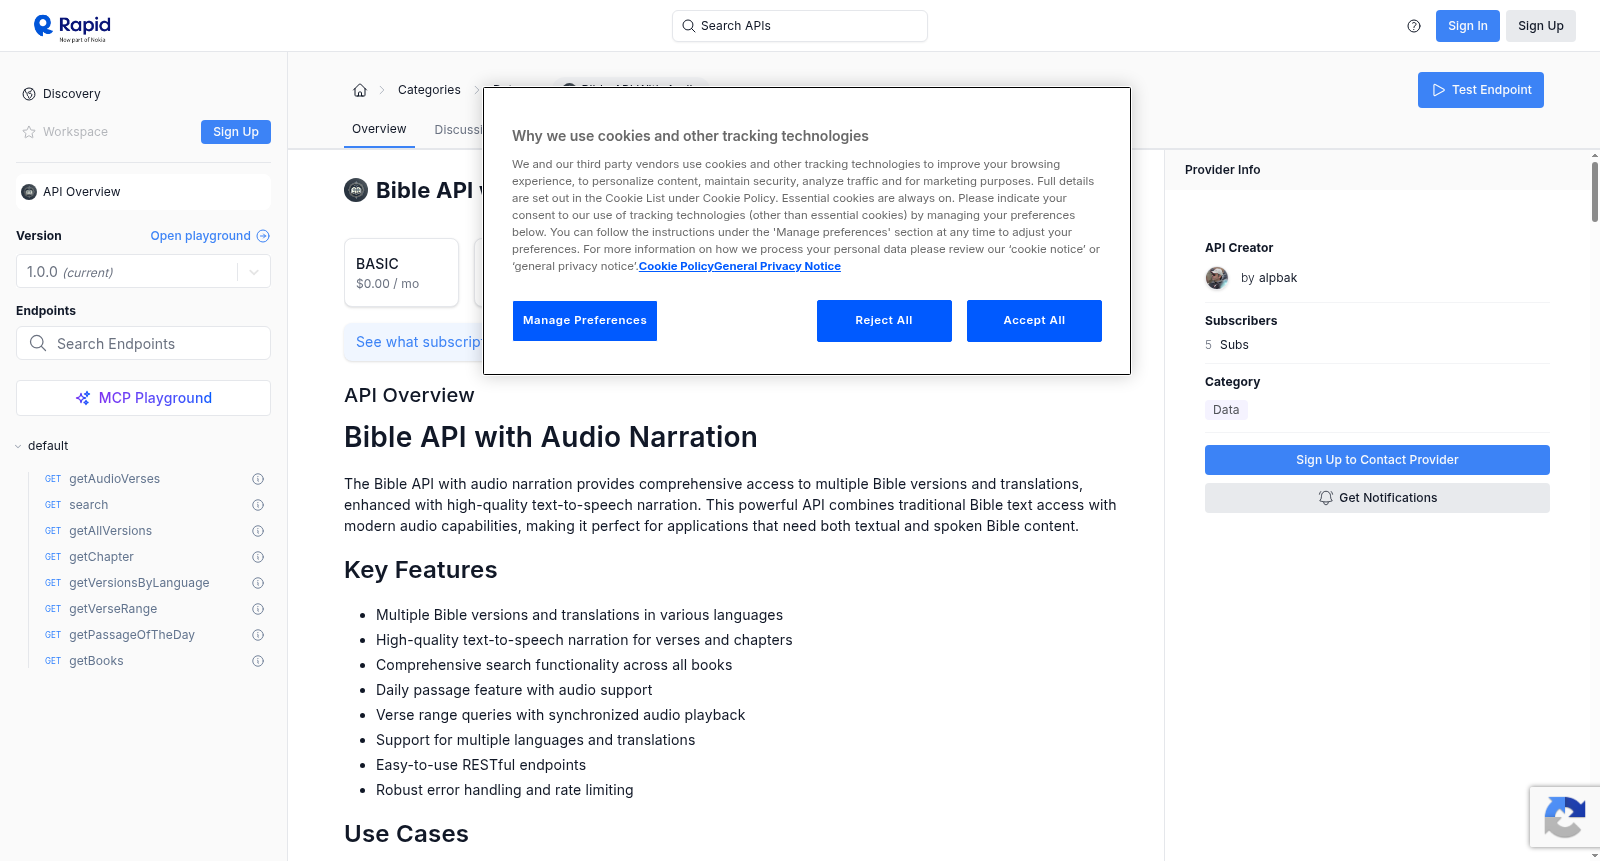The width and height of the screenshot is (1600, 861).
Task: Show info for getVersionsByLanguage endpoint
Action: coord(258,583)
